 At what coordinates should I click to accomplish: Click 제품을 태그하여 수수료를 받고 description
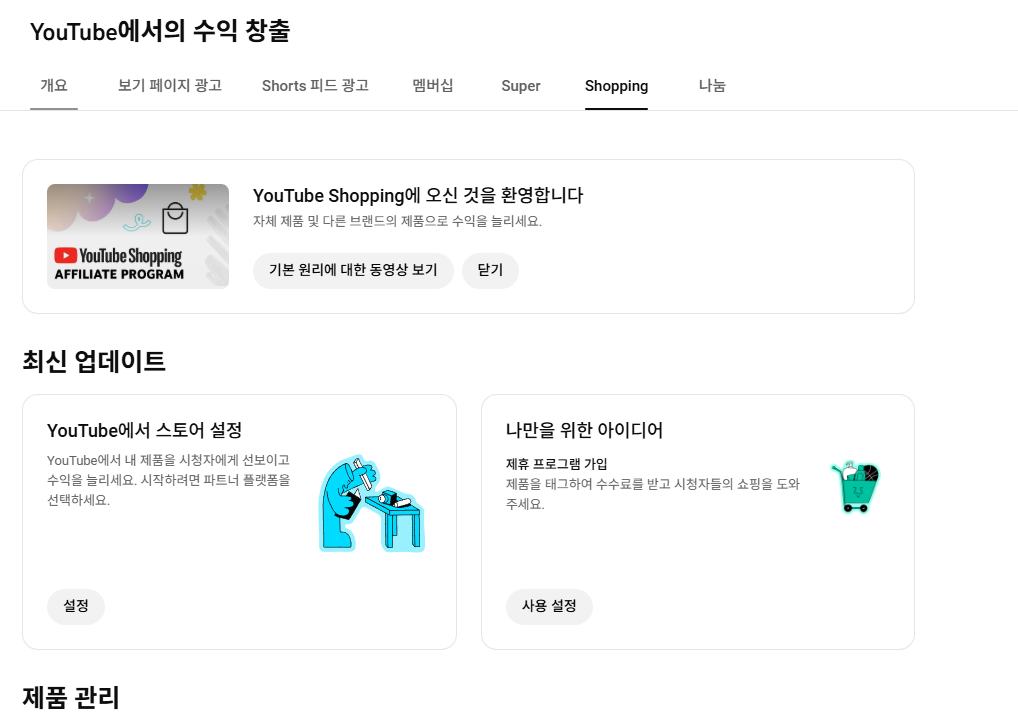(652, 494)
